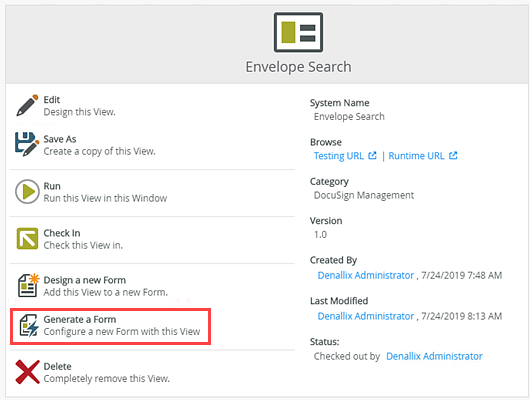Click the Design a new Form icon
Image resolution: width=530 pixels, height=400 pixels.
coord(28,285)
